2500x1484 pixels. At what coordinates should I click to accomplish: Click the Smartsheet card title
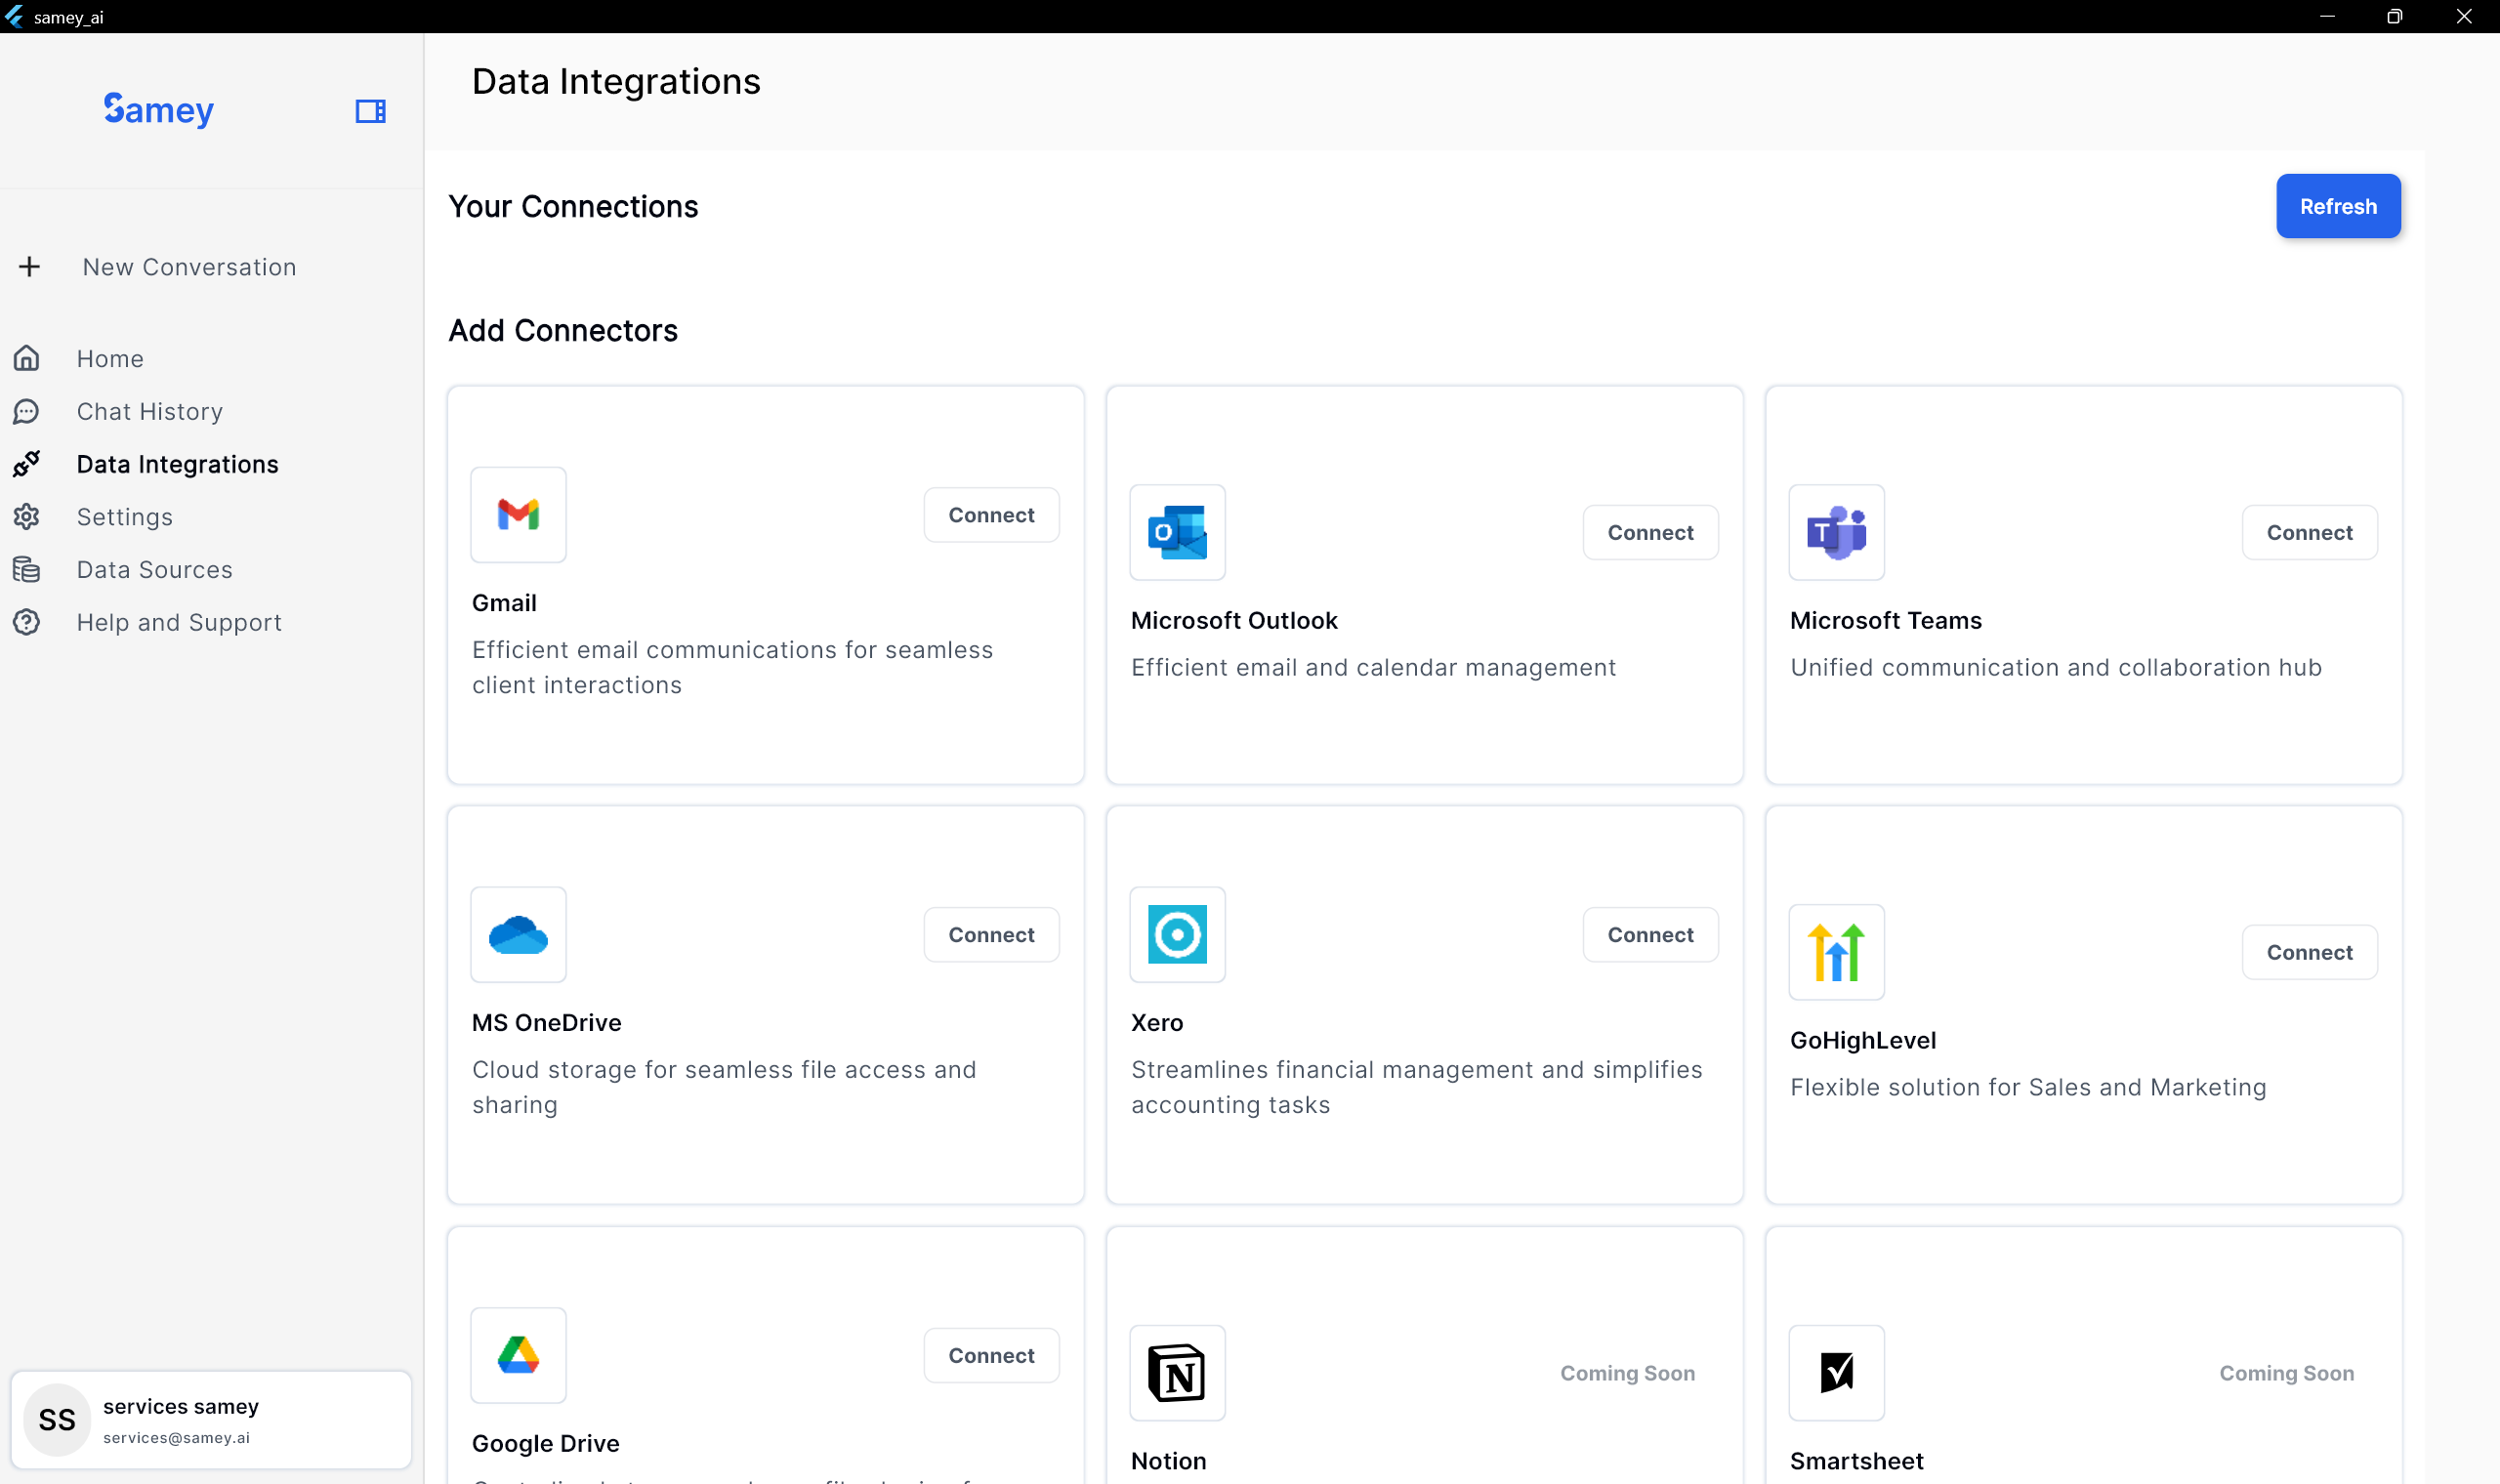[x=1856, y=1461]
